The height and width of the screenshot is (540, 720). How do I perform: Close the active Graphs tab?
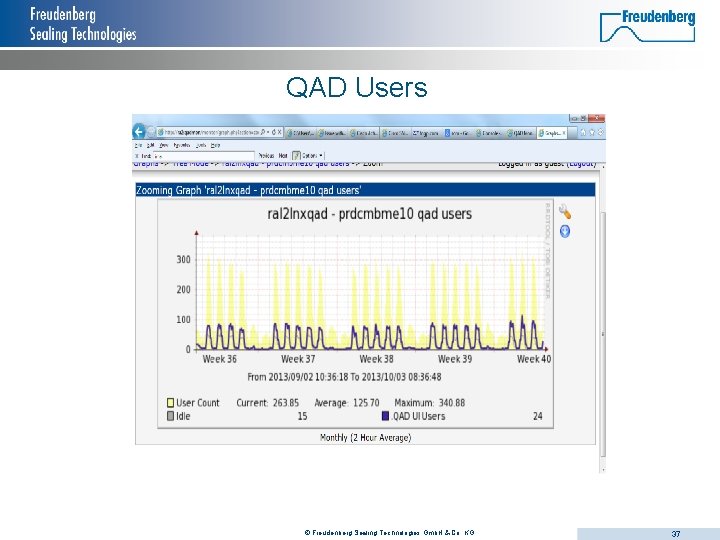click(564, 133)
